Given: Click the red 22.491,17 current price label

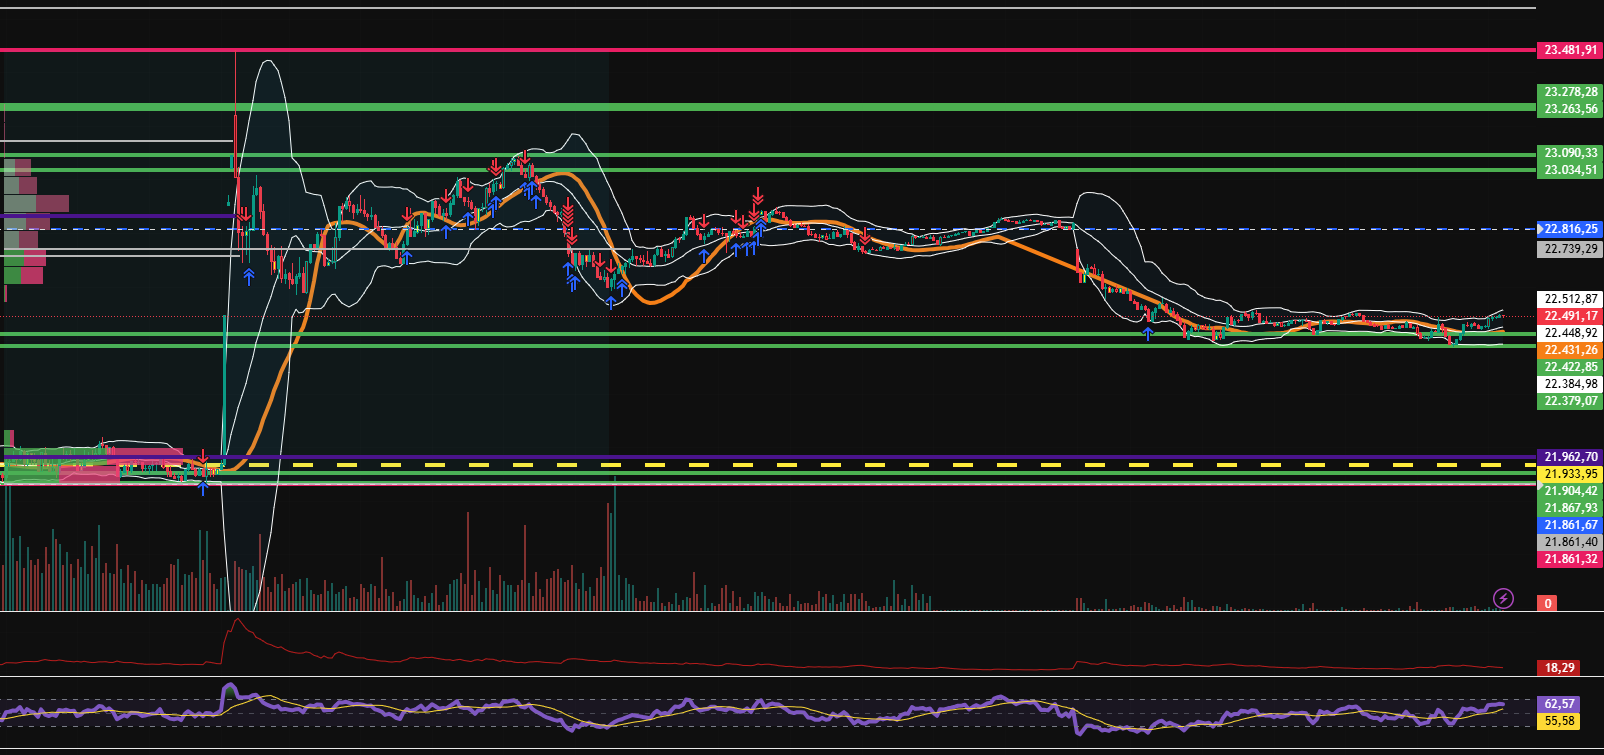Looking at the screenshot, I should click(1570, 316).
